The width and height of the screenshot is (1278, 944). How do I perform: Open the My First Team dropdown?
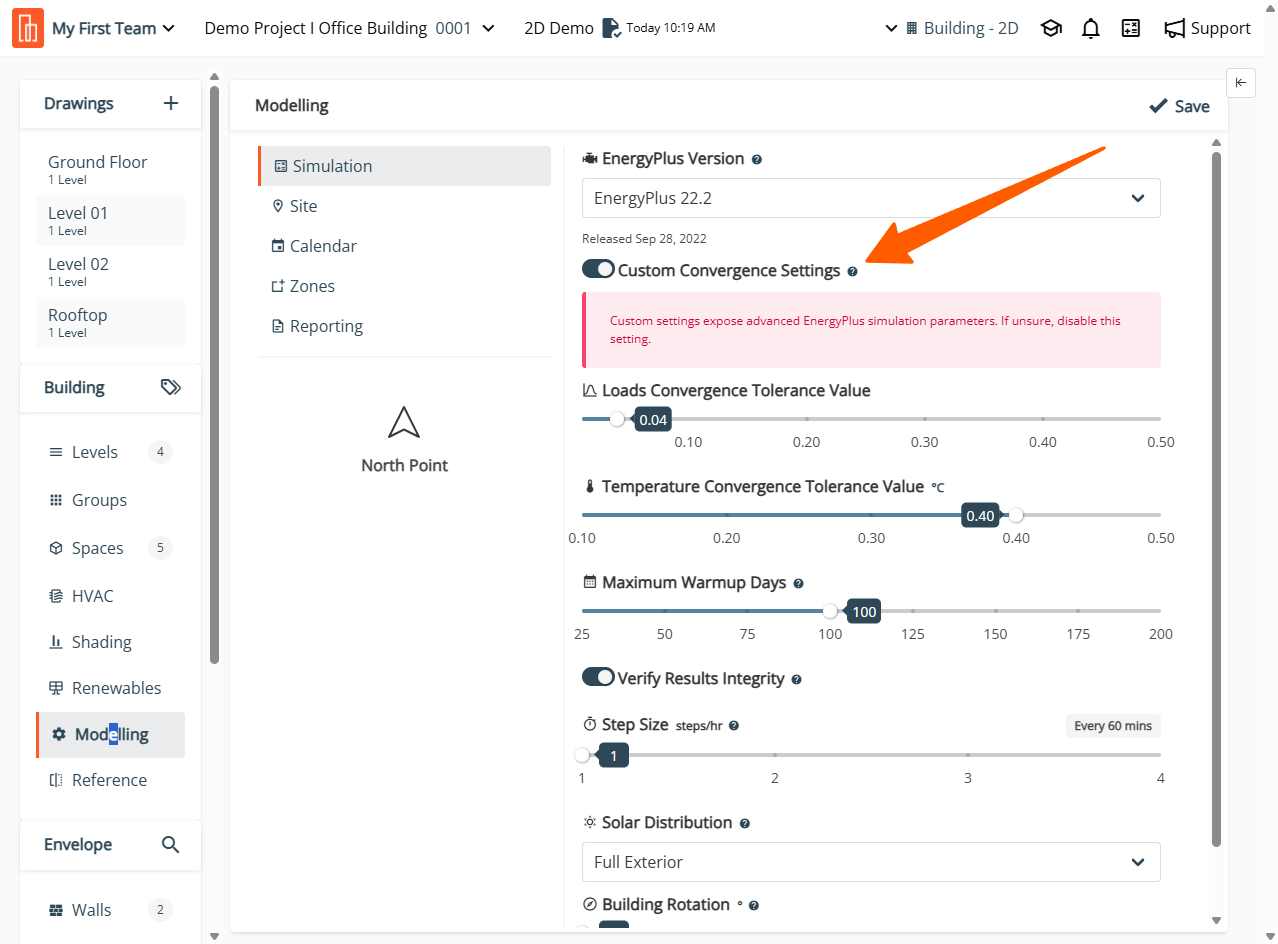tap(113, 29)
